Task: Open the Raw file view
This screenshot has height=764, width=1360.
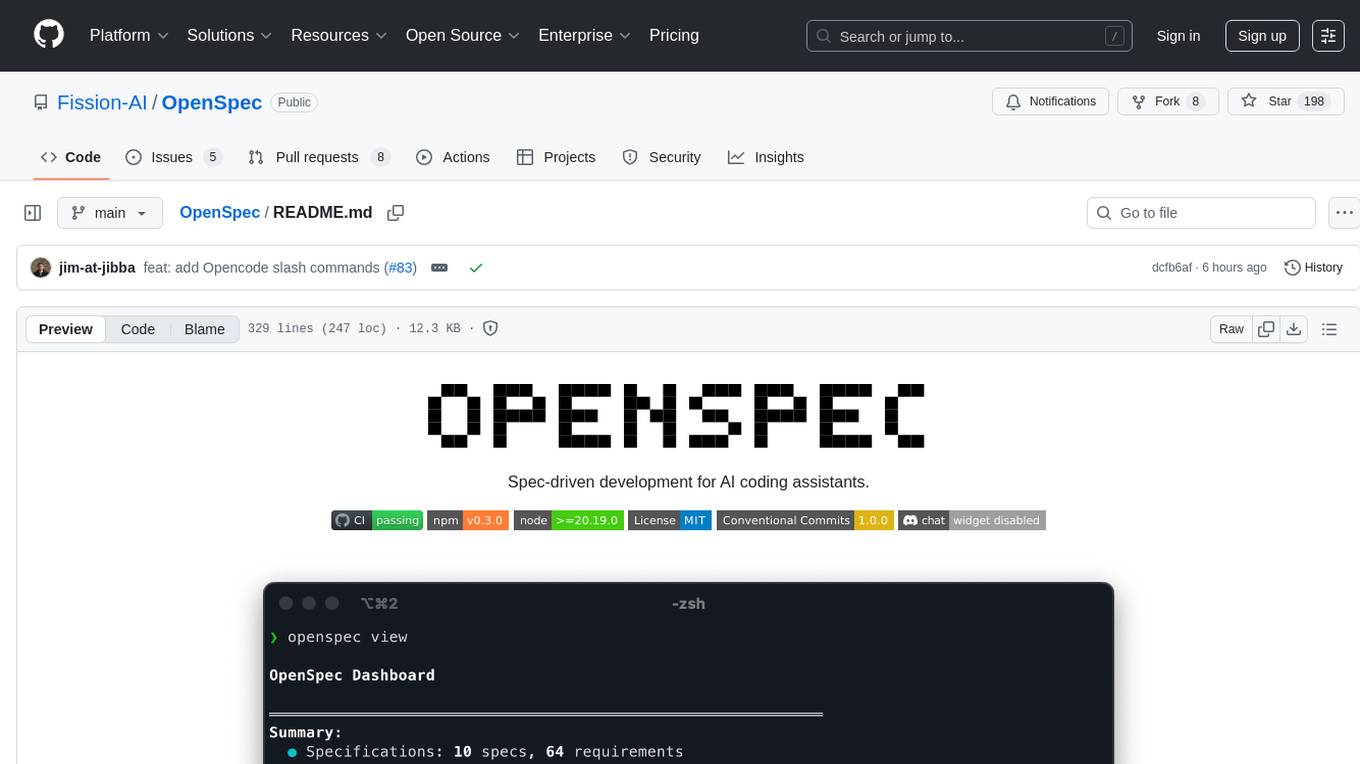Action: click(x=1231, y=329)
